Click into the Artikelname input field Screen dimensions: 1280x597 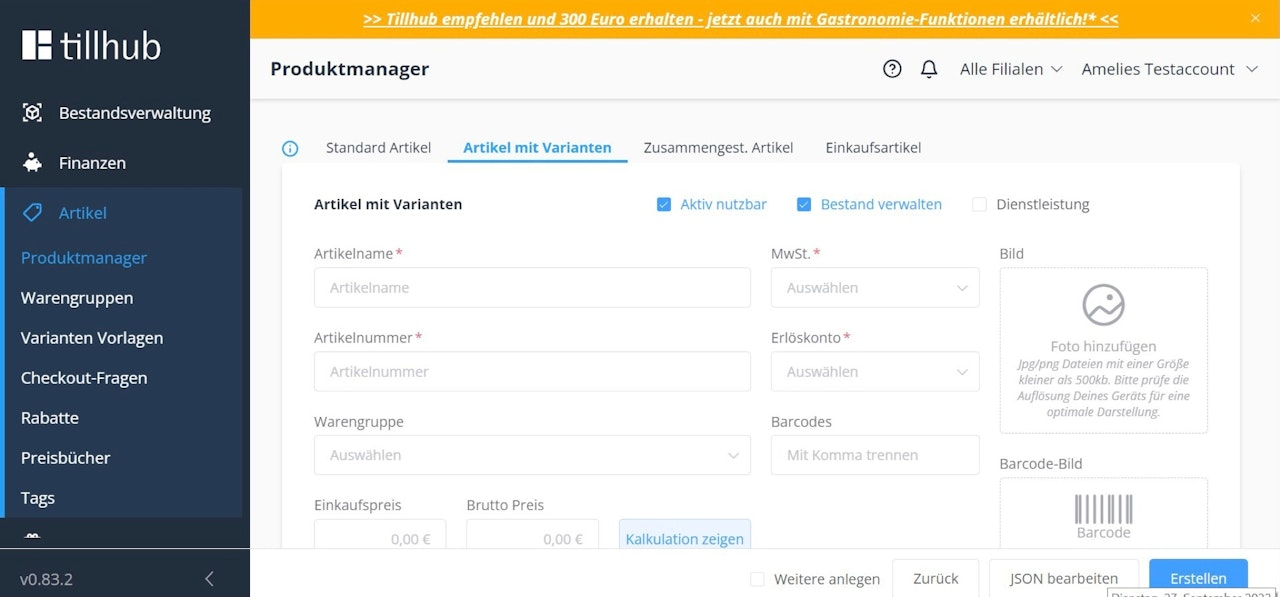532,287
